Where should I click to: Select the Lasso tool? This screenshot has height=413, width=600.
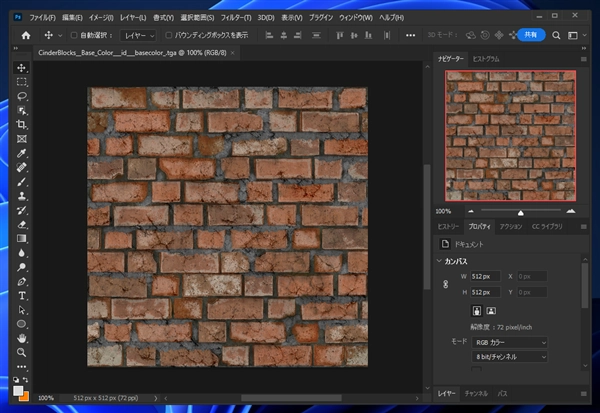coord(22,96)
